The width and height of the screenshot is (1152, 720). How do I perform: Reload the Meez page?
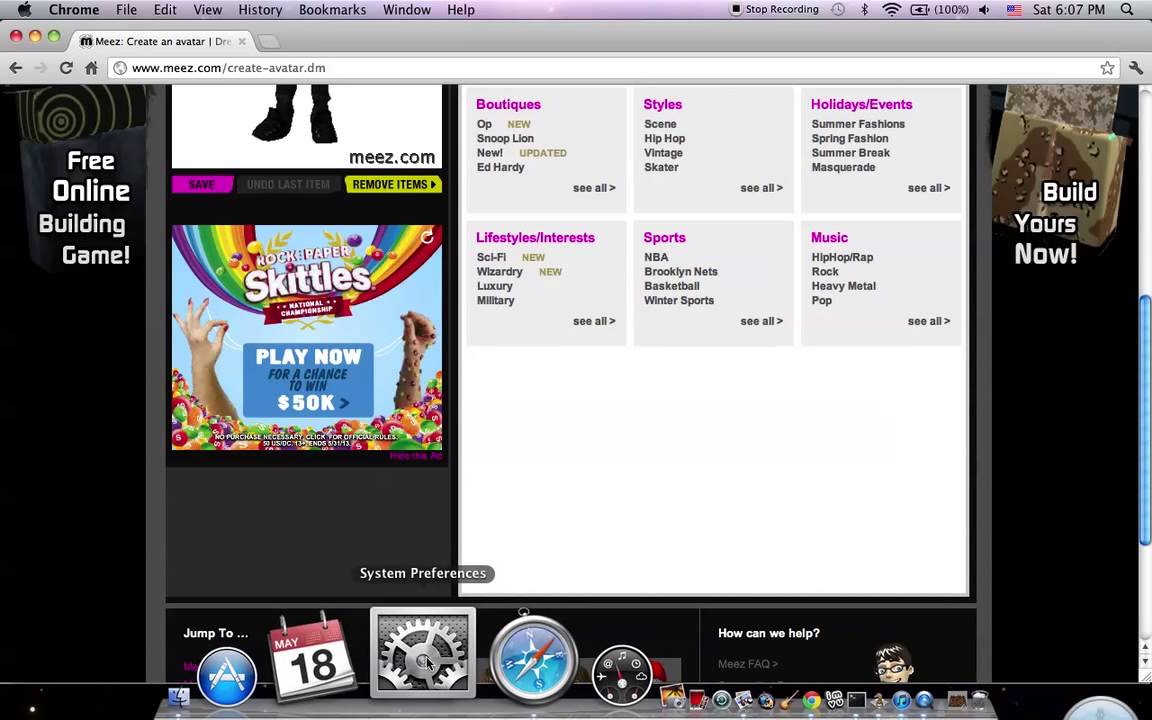pyautogui.click(x=65, y=68)
